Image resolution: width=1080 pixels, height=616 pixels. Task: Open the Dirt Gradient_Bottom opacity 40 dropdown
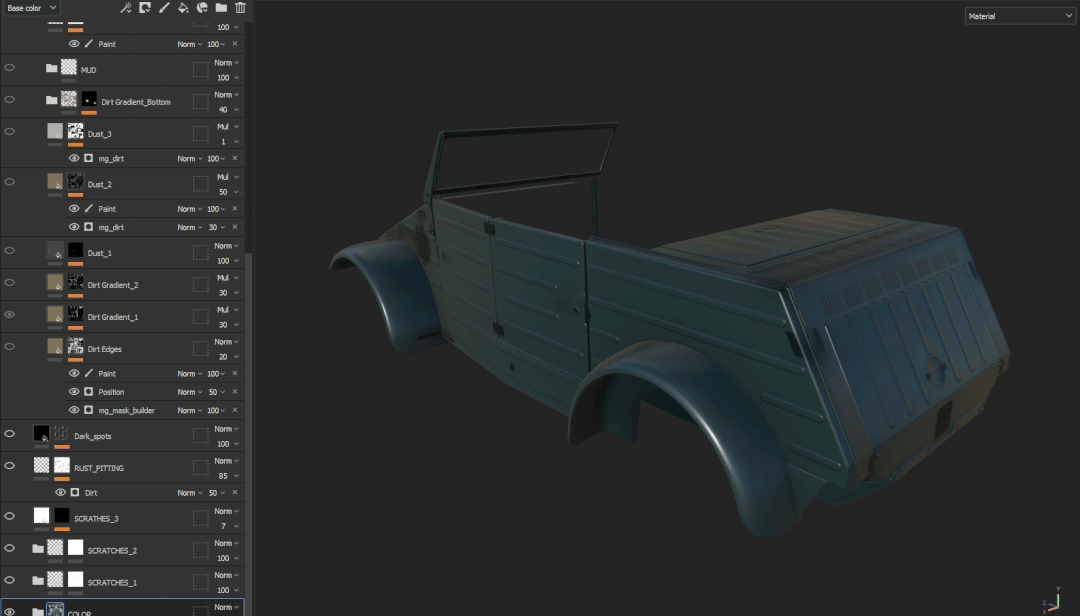pos(228,110)
